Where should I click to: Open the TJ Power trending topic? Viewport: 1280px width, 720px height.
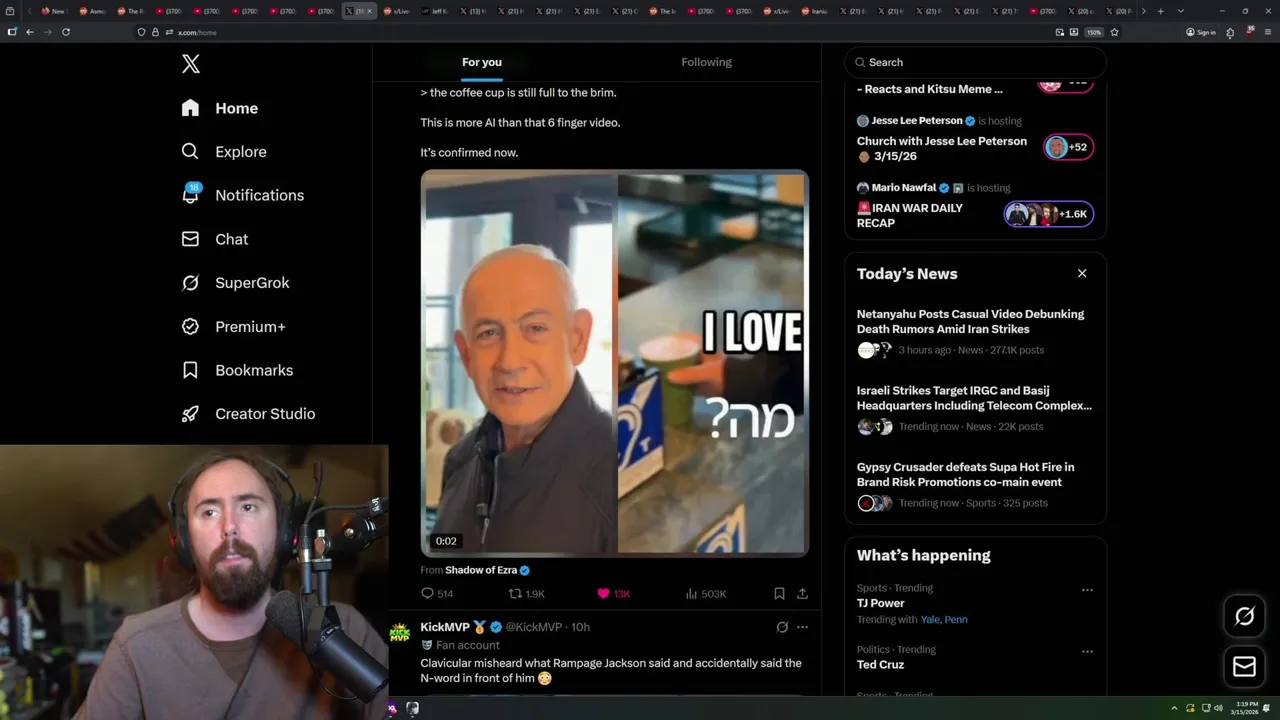881,603
